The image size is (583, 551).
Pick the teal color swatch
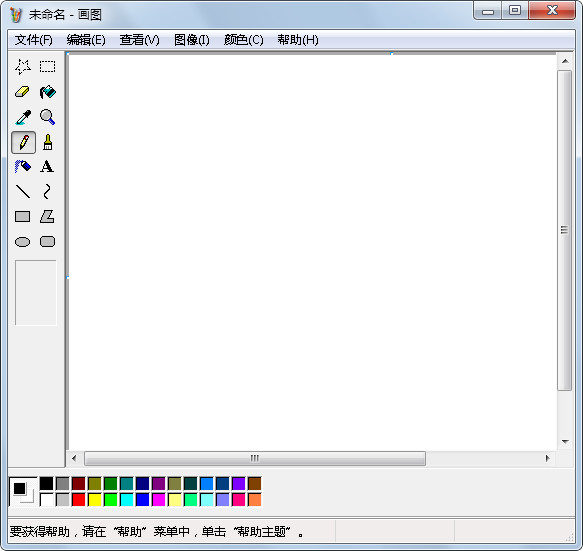click(127, 484)
